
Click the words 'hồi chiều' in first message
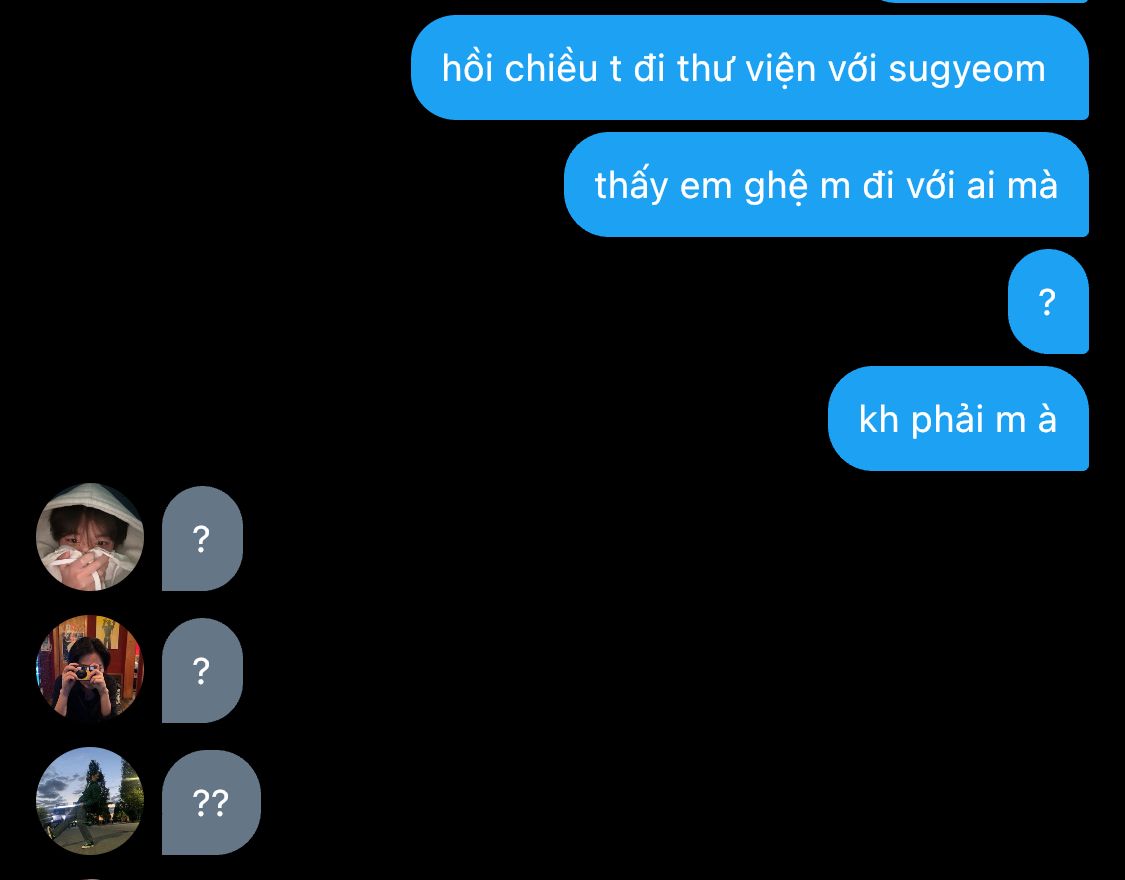click(x=520, y=68)
